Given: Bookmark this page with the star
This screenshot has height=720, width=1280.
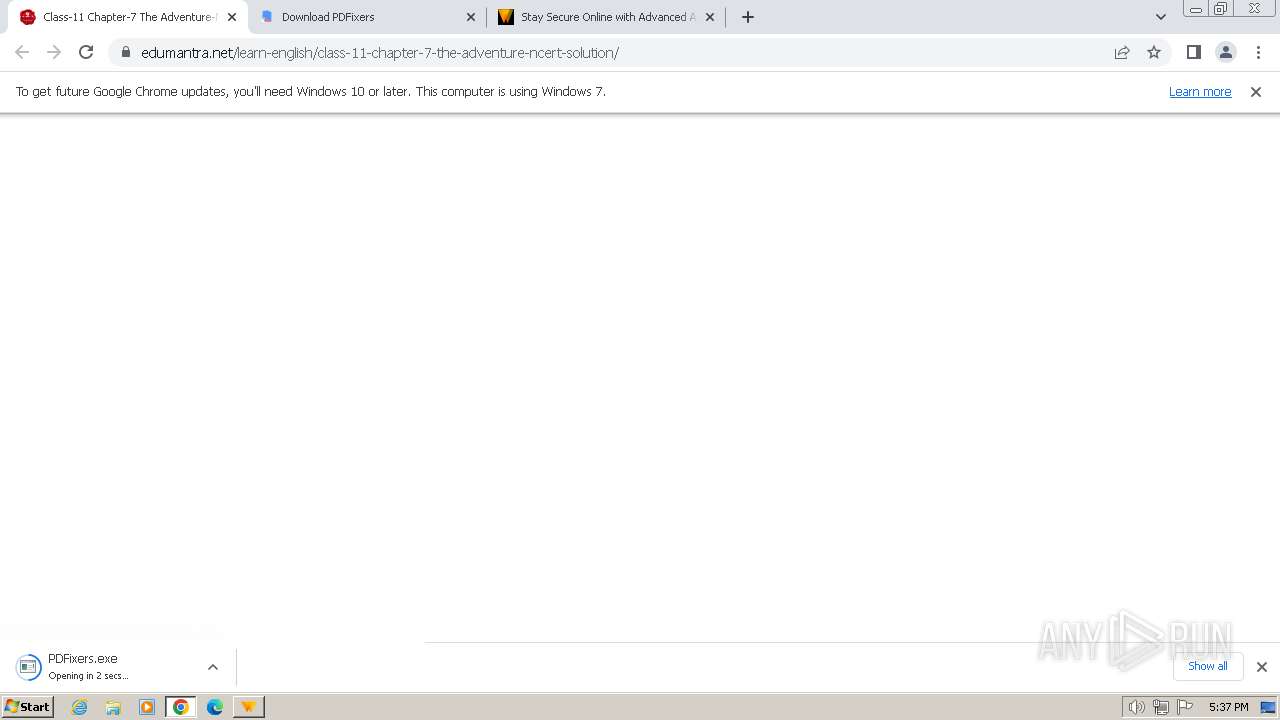Looking at the screenshot, I should 1154,52.
